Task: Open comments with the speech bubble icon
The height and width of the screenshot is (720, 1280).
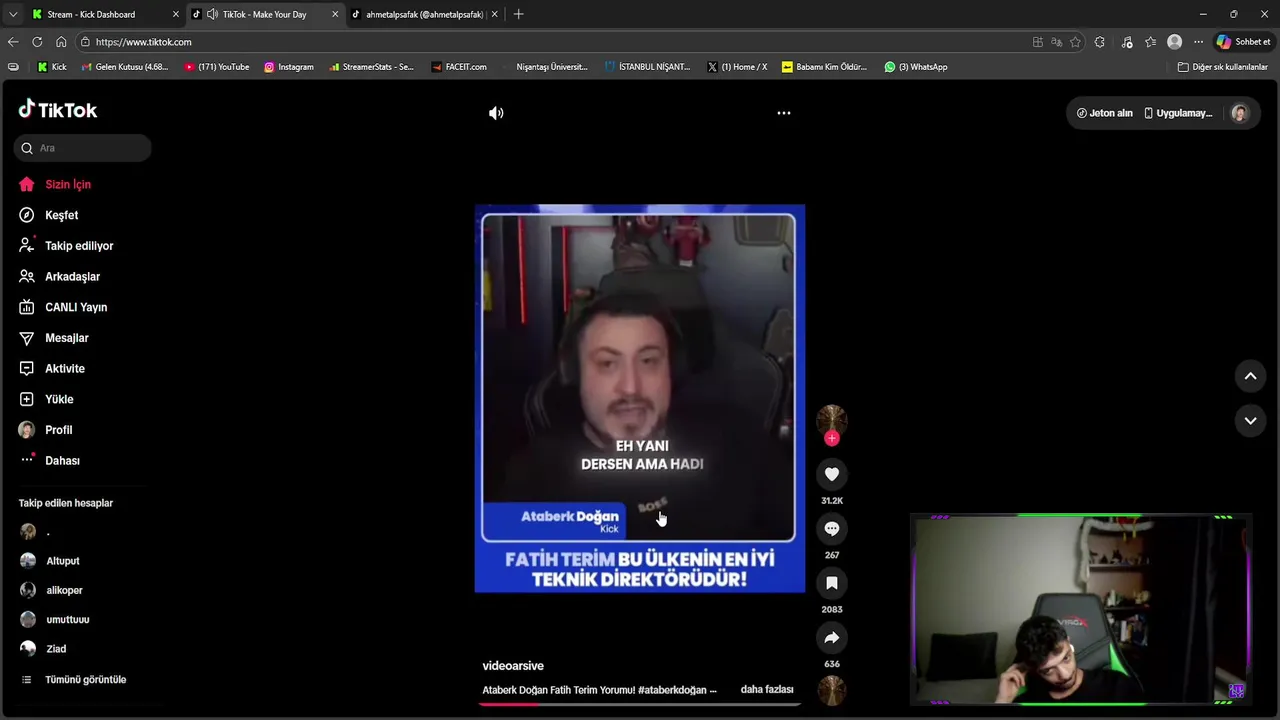Action: [x=832, y=529]
